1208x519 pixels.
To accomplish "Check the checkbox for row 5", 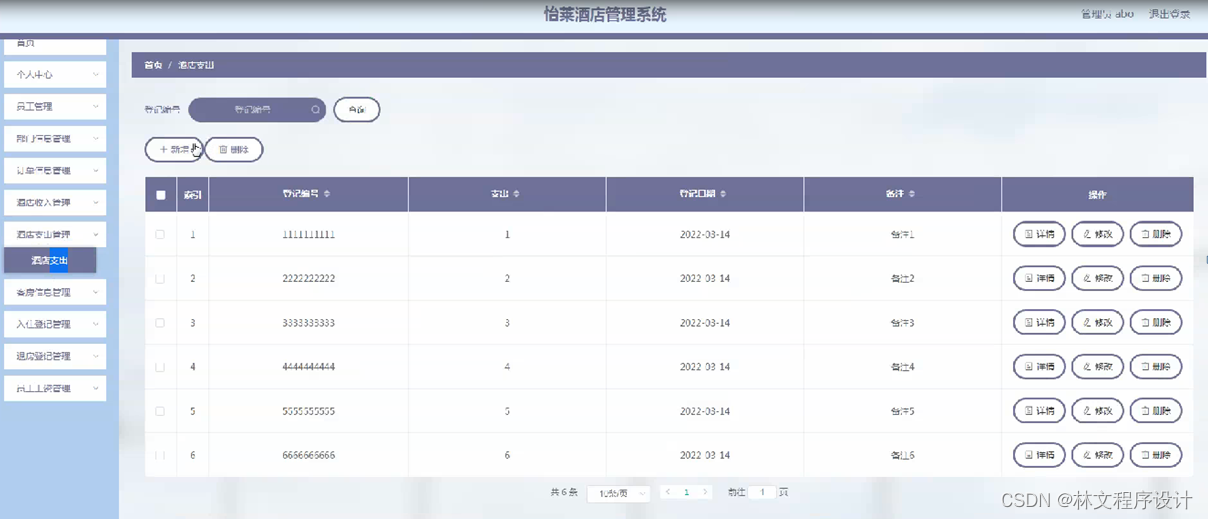I will [160, 411].
